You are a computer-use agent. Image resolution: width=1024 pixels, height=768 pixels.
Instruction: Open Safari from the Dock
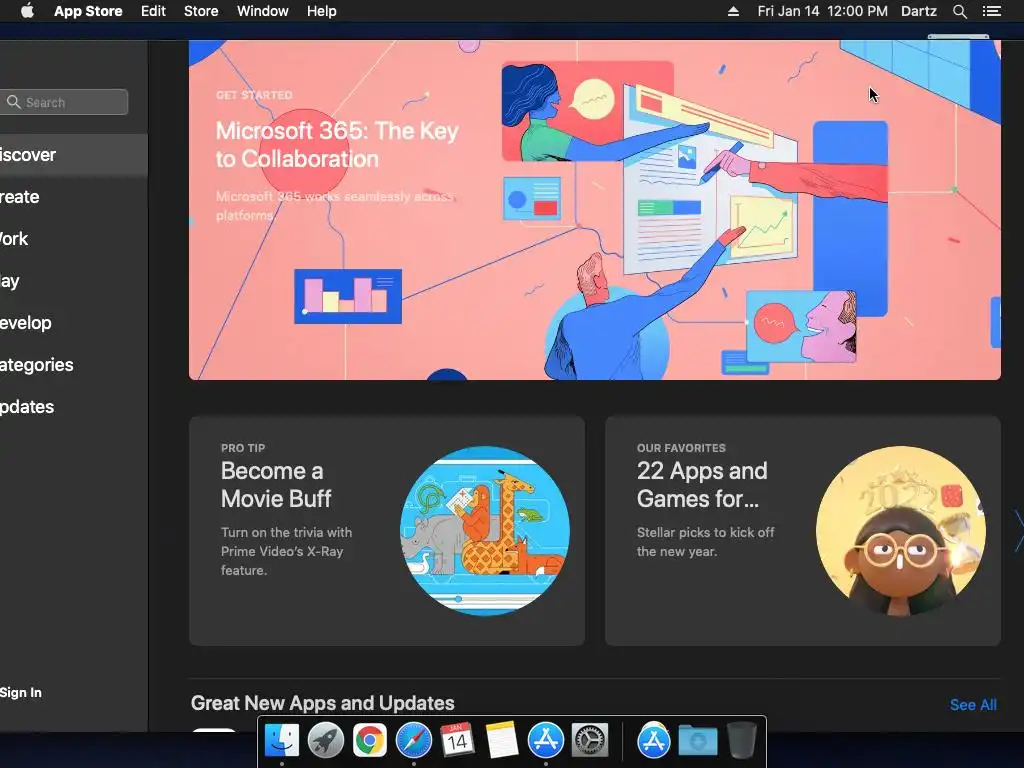pyautogui.click(x=413, y=741)
